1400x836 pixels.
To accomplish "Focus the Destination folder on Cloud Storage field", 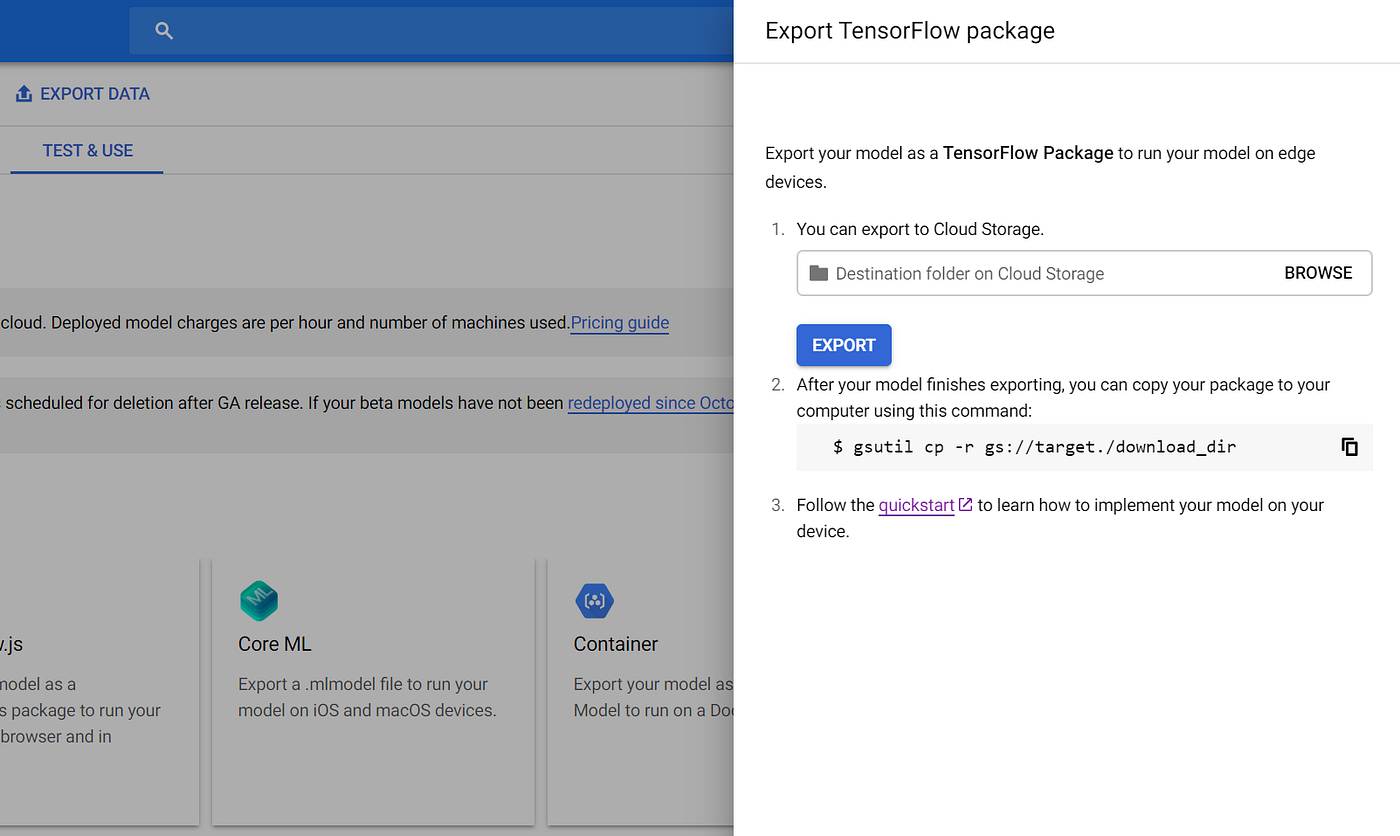I will click(1084, 273).
